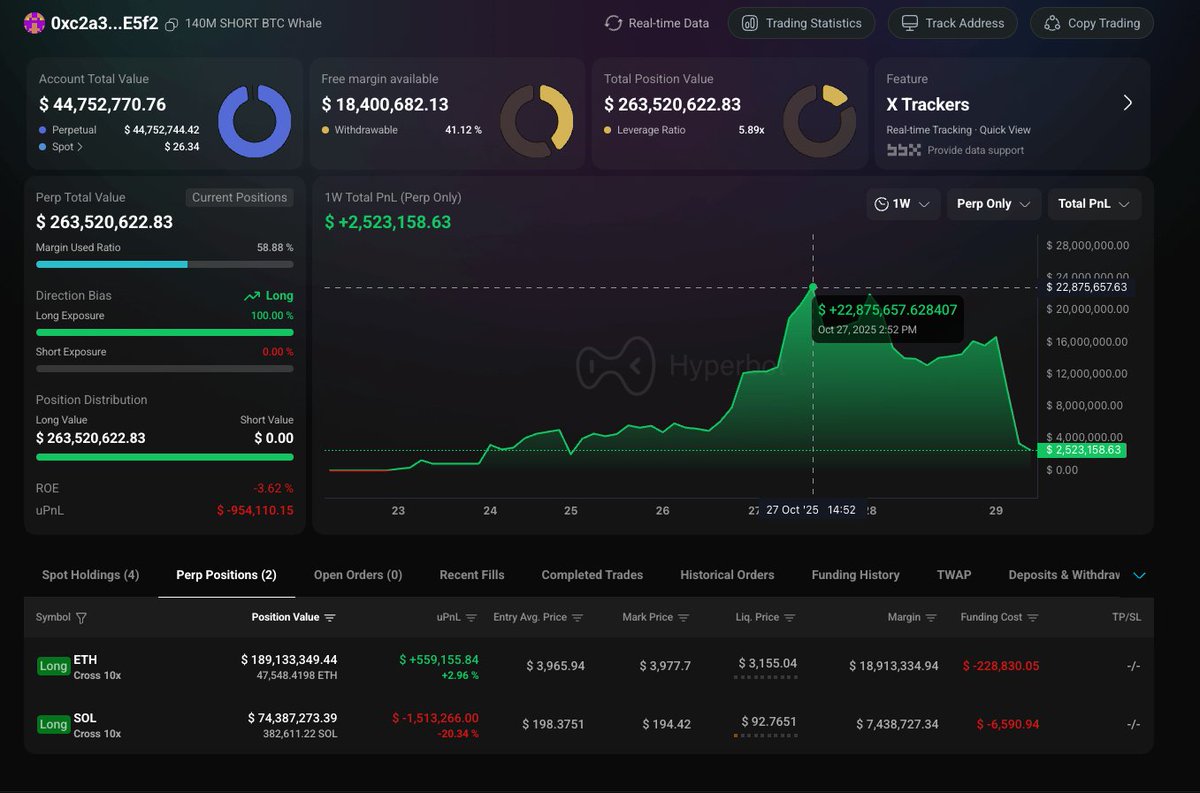Filter by Symbol using the funnel icon
Screen dimensions: 1200x793
point(81,618)
